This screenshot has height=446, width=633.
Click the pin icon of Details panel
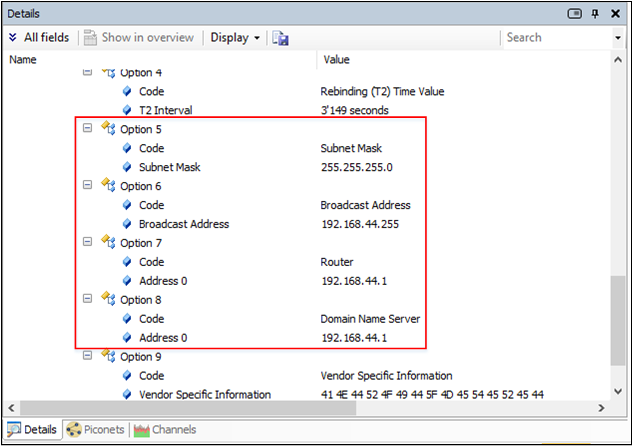click(x=595, y=14)
